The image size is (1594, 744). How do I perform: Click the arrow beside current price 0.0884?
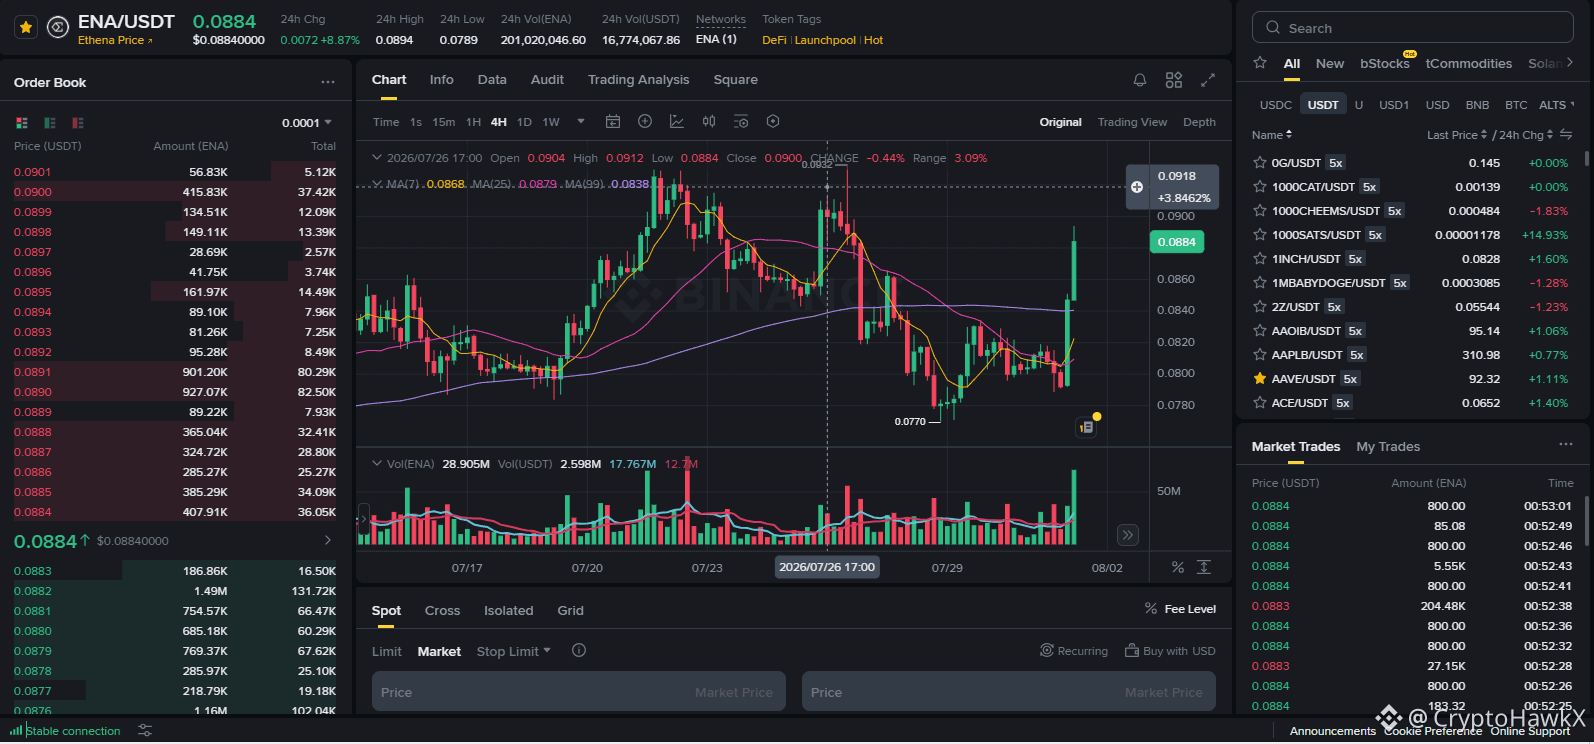pyautogui.click(x=328, y=540)
